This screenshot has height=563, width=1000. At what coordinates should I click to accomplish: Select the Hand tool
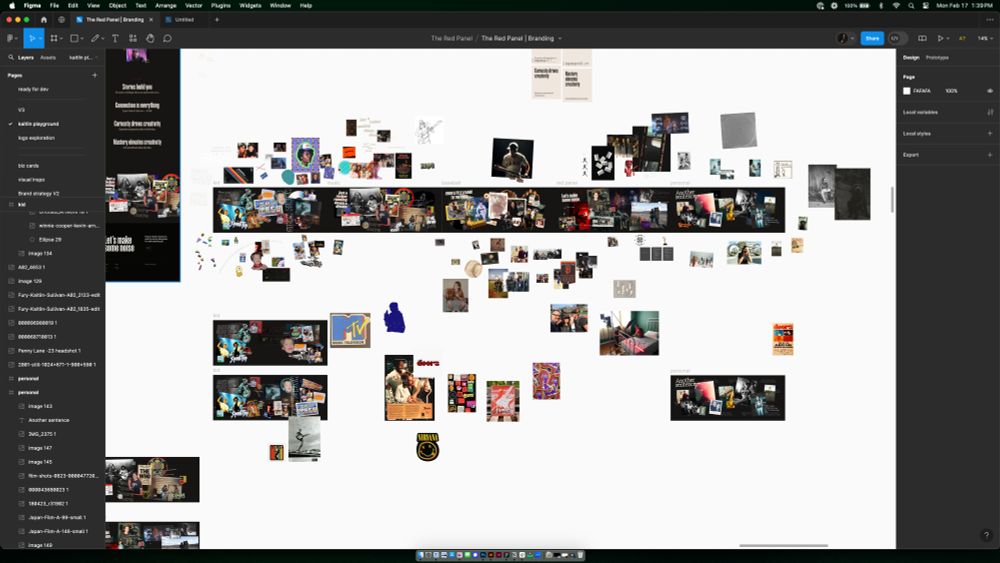click(x=150, y=38)
